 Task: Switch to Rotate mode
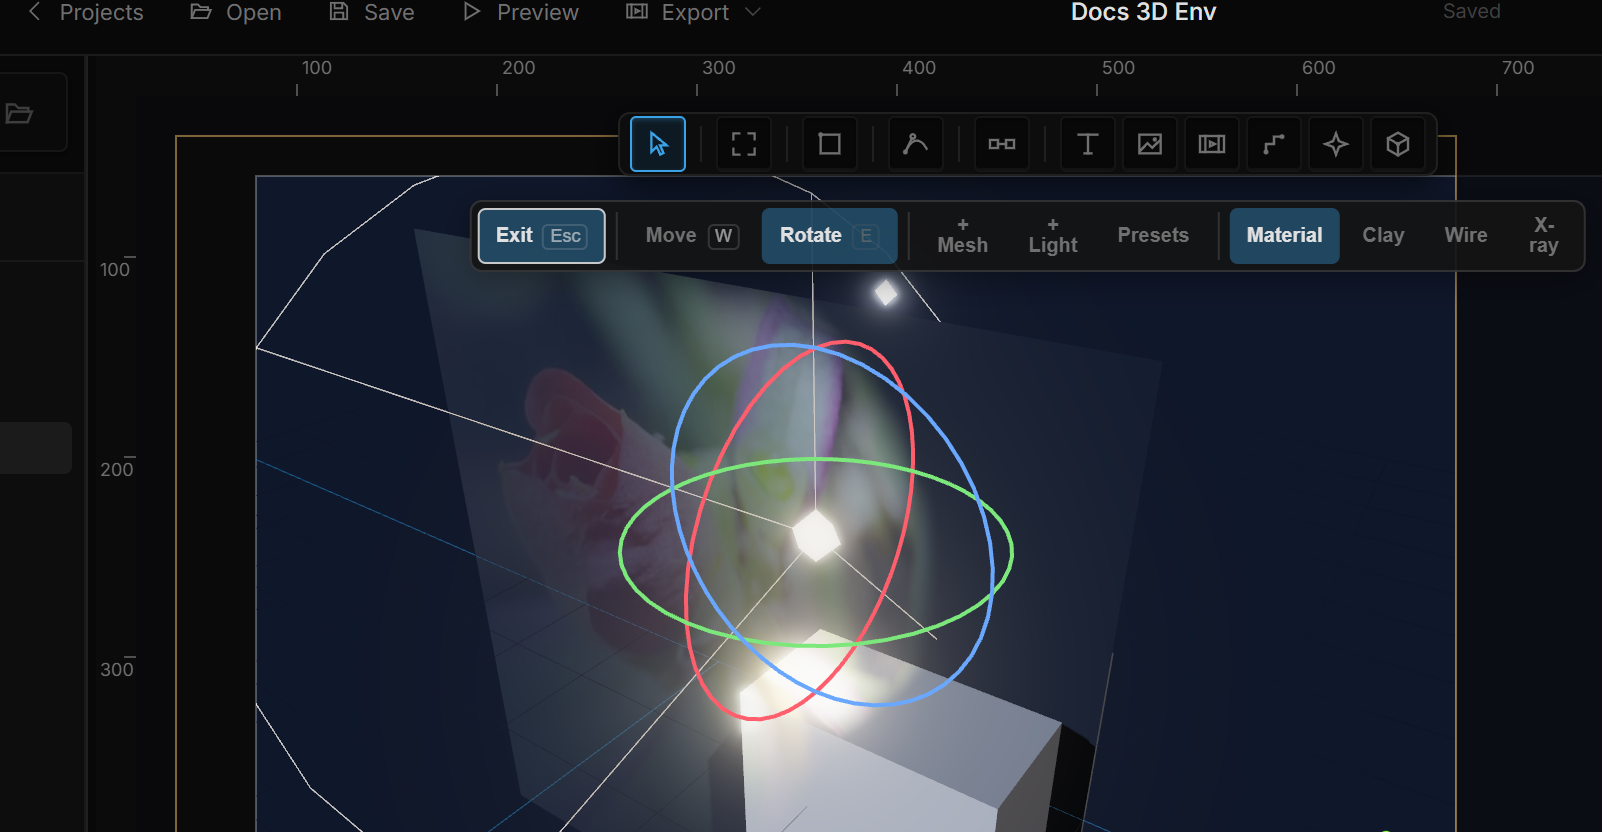point(829,236)
